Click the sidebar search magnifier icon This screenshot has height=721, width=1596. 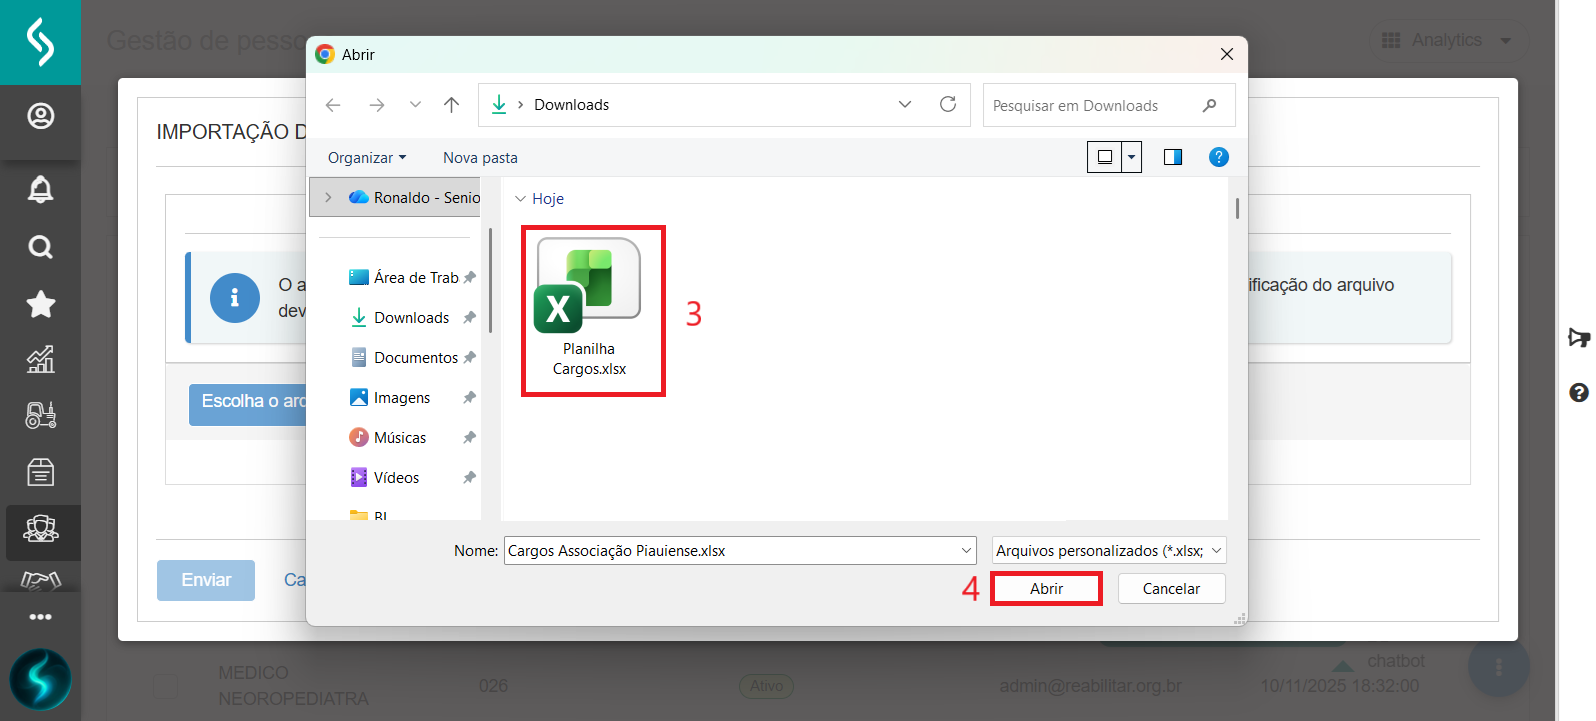pos(40,247)
